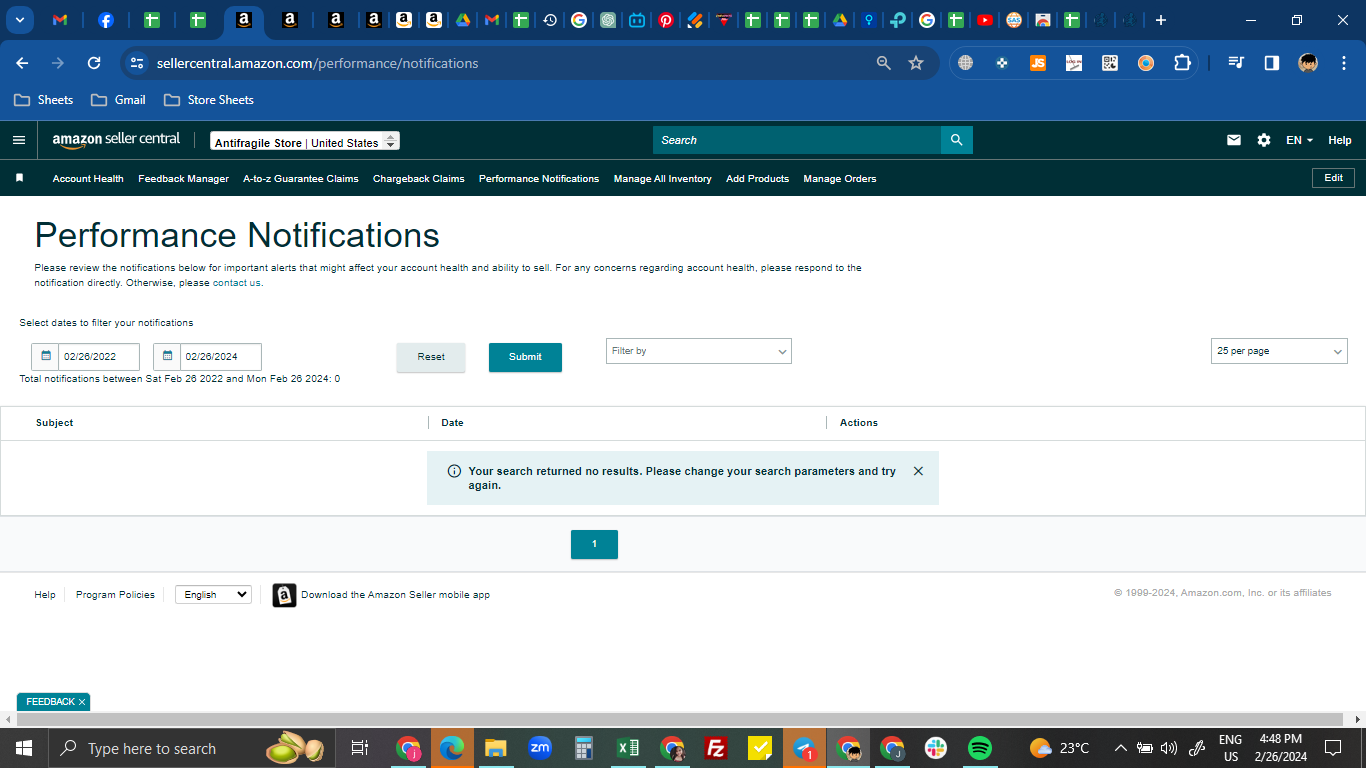This screenshot has height=768, width=1366.
Task: View site information icon
Action: point(137,63)
